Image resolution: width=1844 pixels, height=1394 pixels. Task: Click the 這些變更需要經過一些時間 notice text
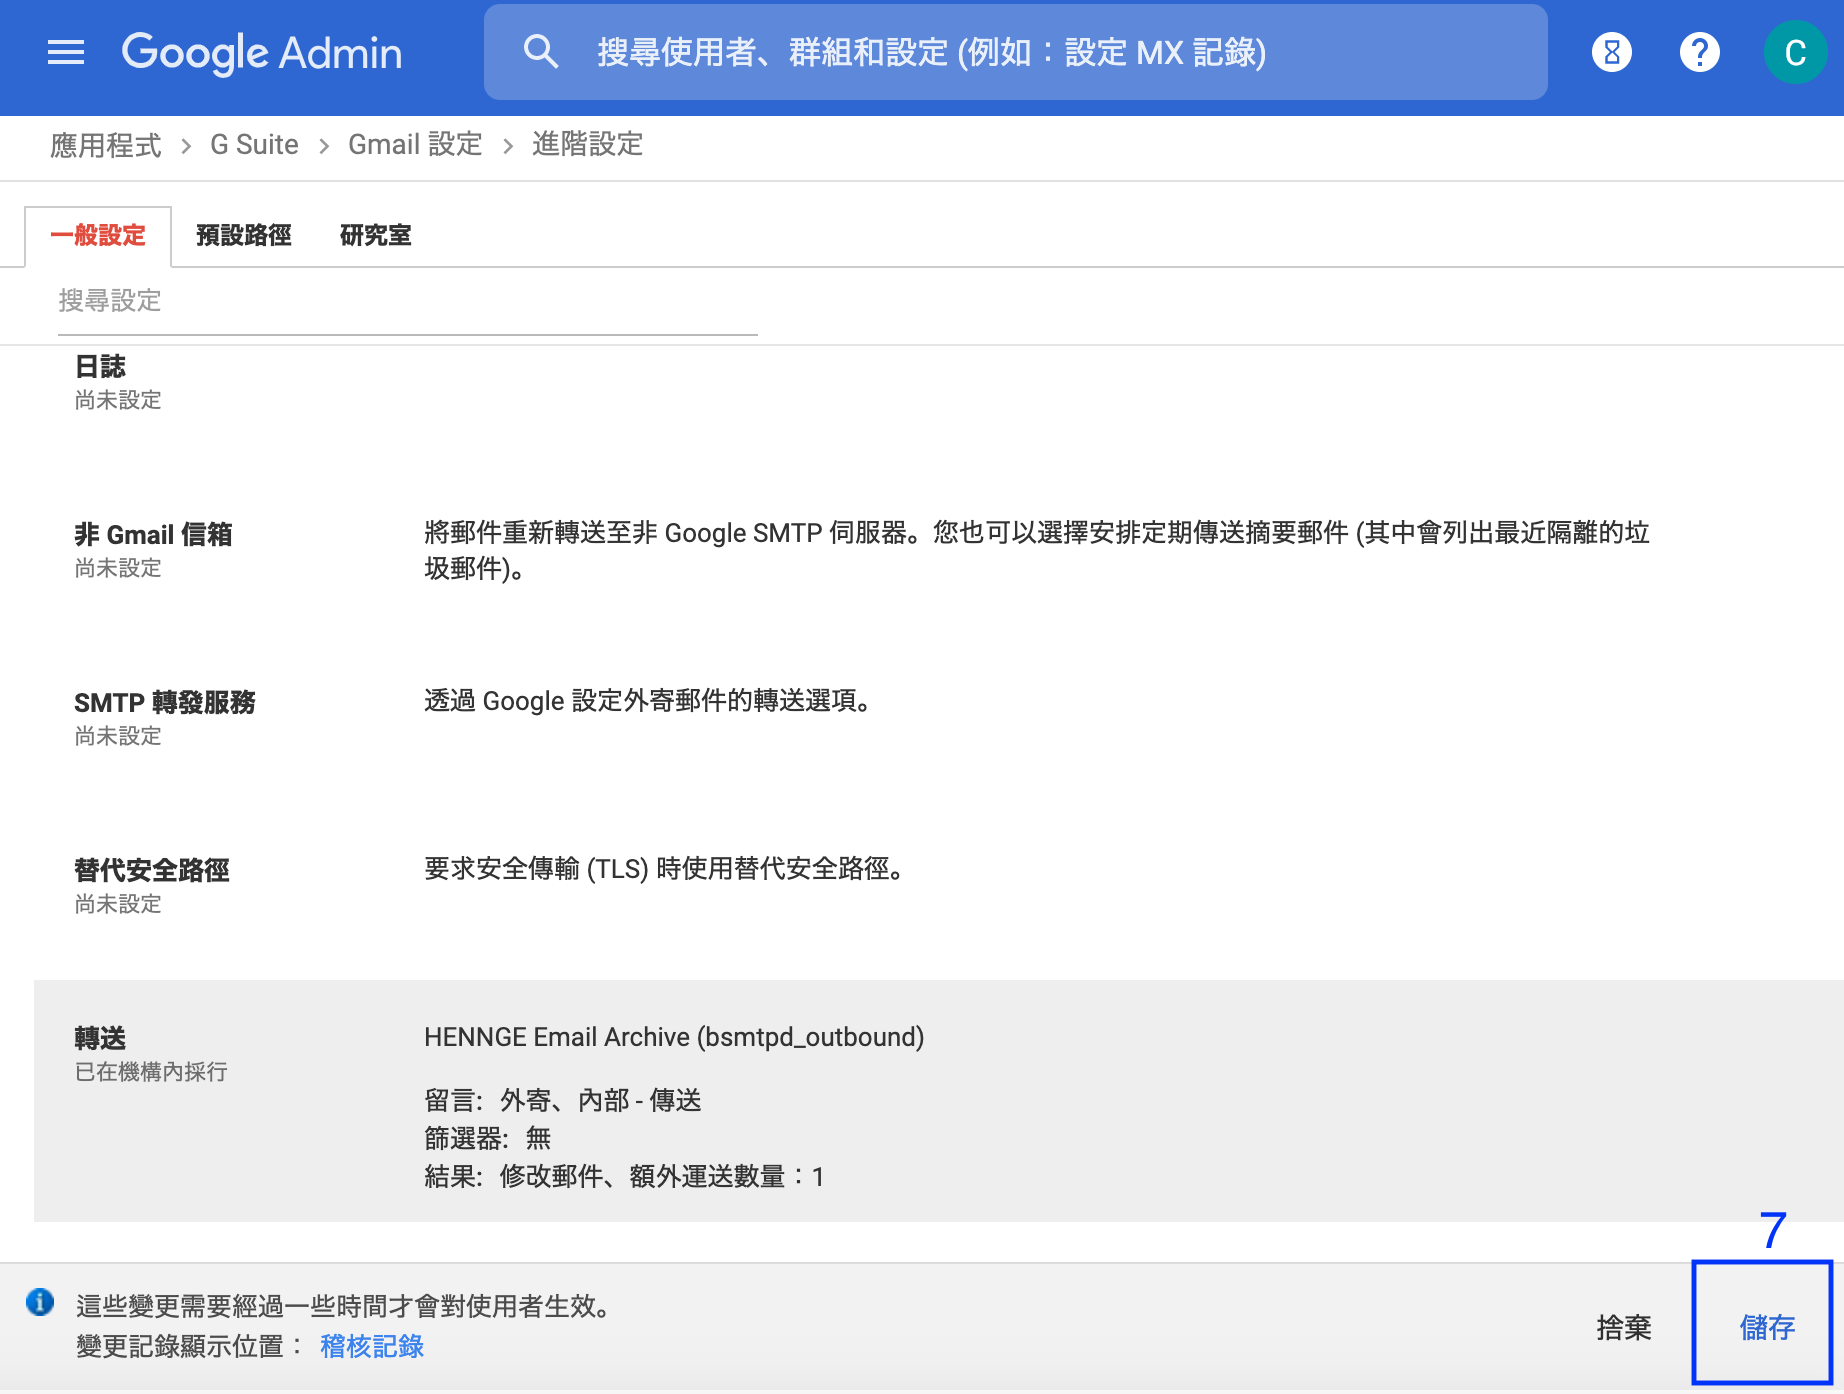(346, 1306)
